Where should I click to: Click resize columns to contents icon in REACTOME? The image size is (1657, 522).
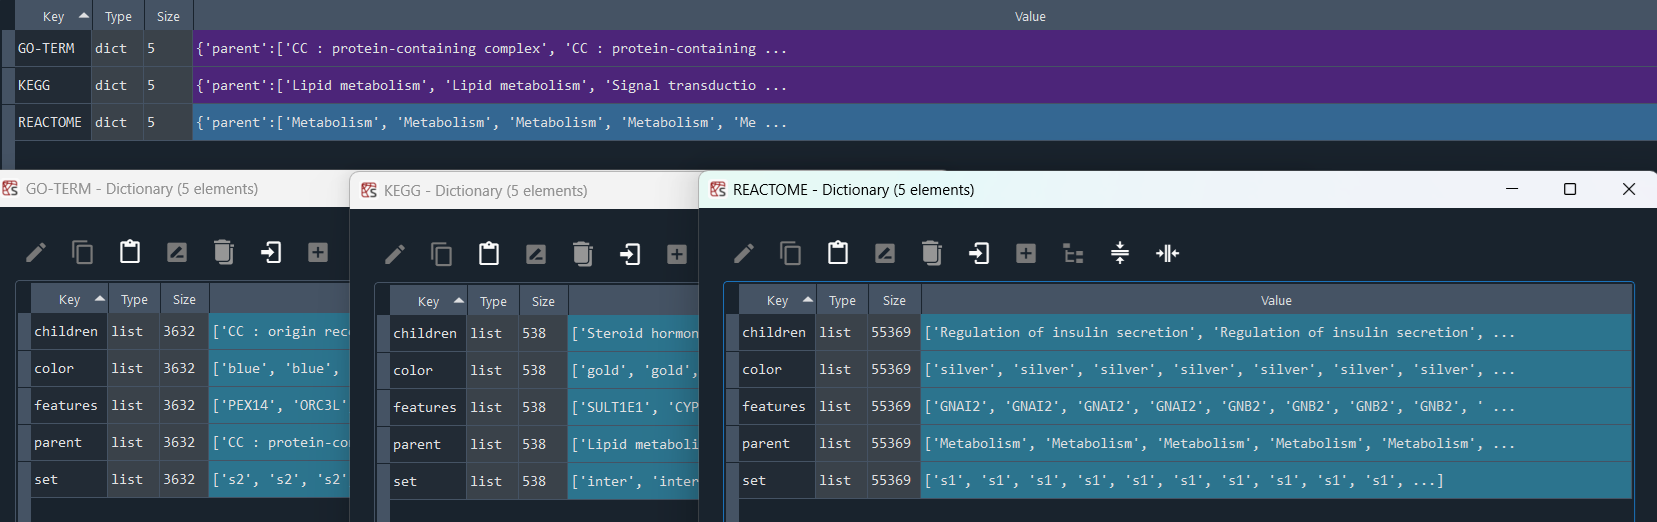[1167, 253]
